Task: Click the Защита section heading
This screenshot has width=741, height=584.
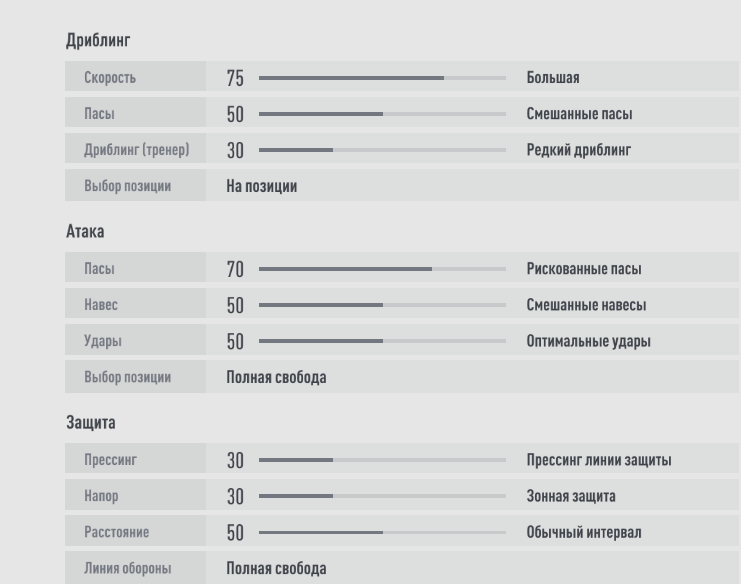Action: pyautogui.click(x=90, y=422)
